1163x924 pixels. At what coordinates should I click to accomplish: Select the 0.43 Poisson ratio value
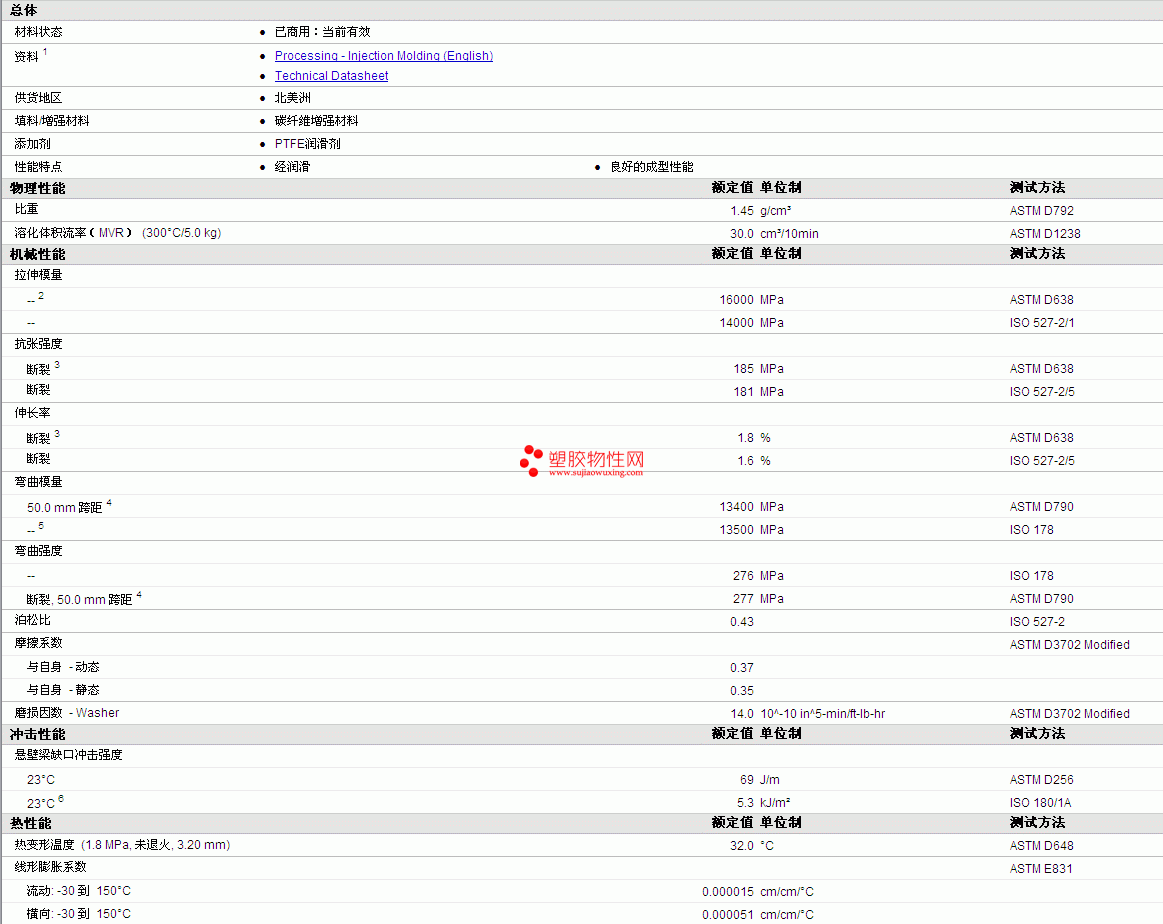pyautogui.click(x=742, y=621)
